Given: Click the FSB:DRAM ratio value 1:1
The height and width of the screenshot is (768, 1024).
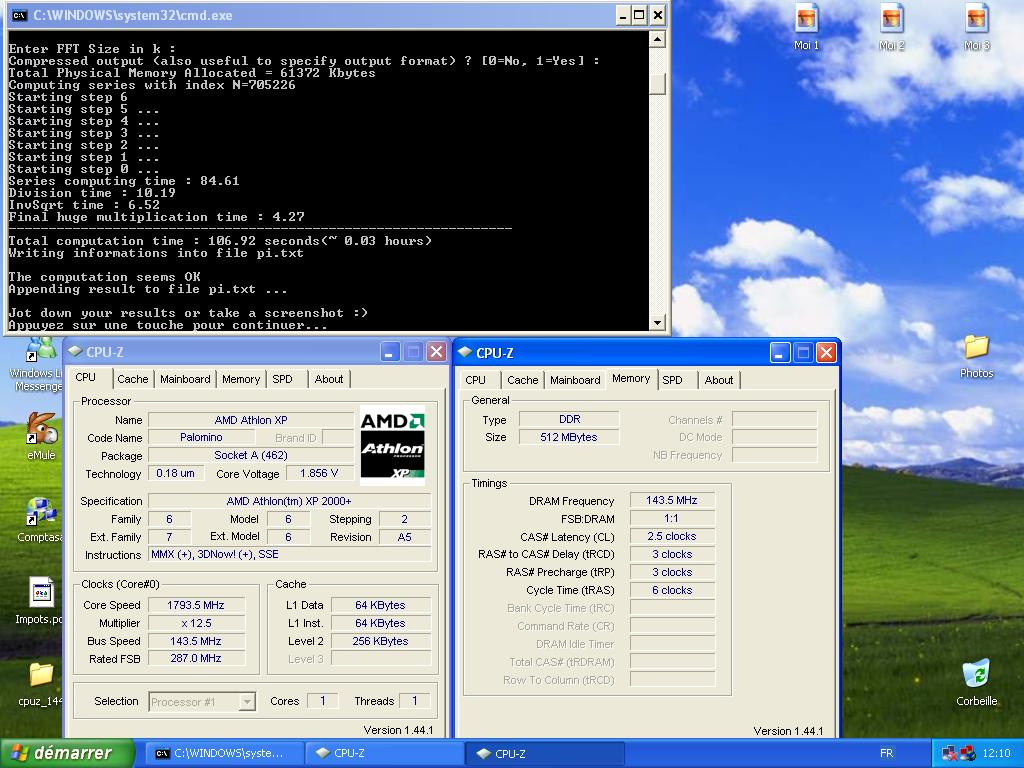Looking at the screenshot, I should point(671,519).
